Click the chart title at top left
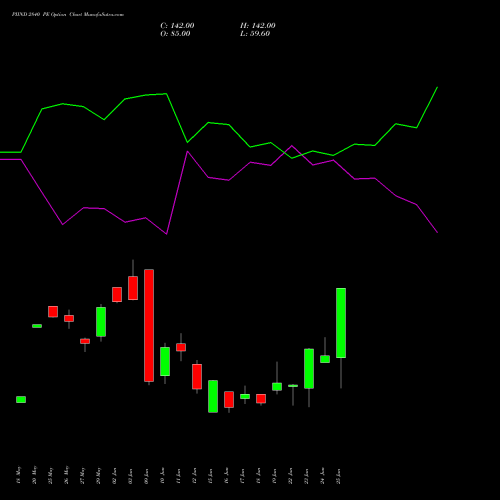 (x=68, y=15)
